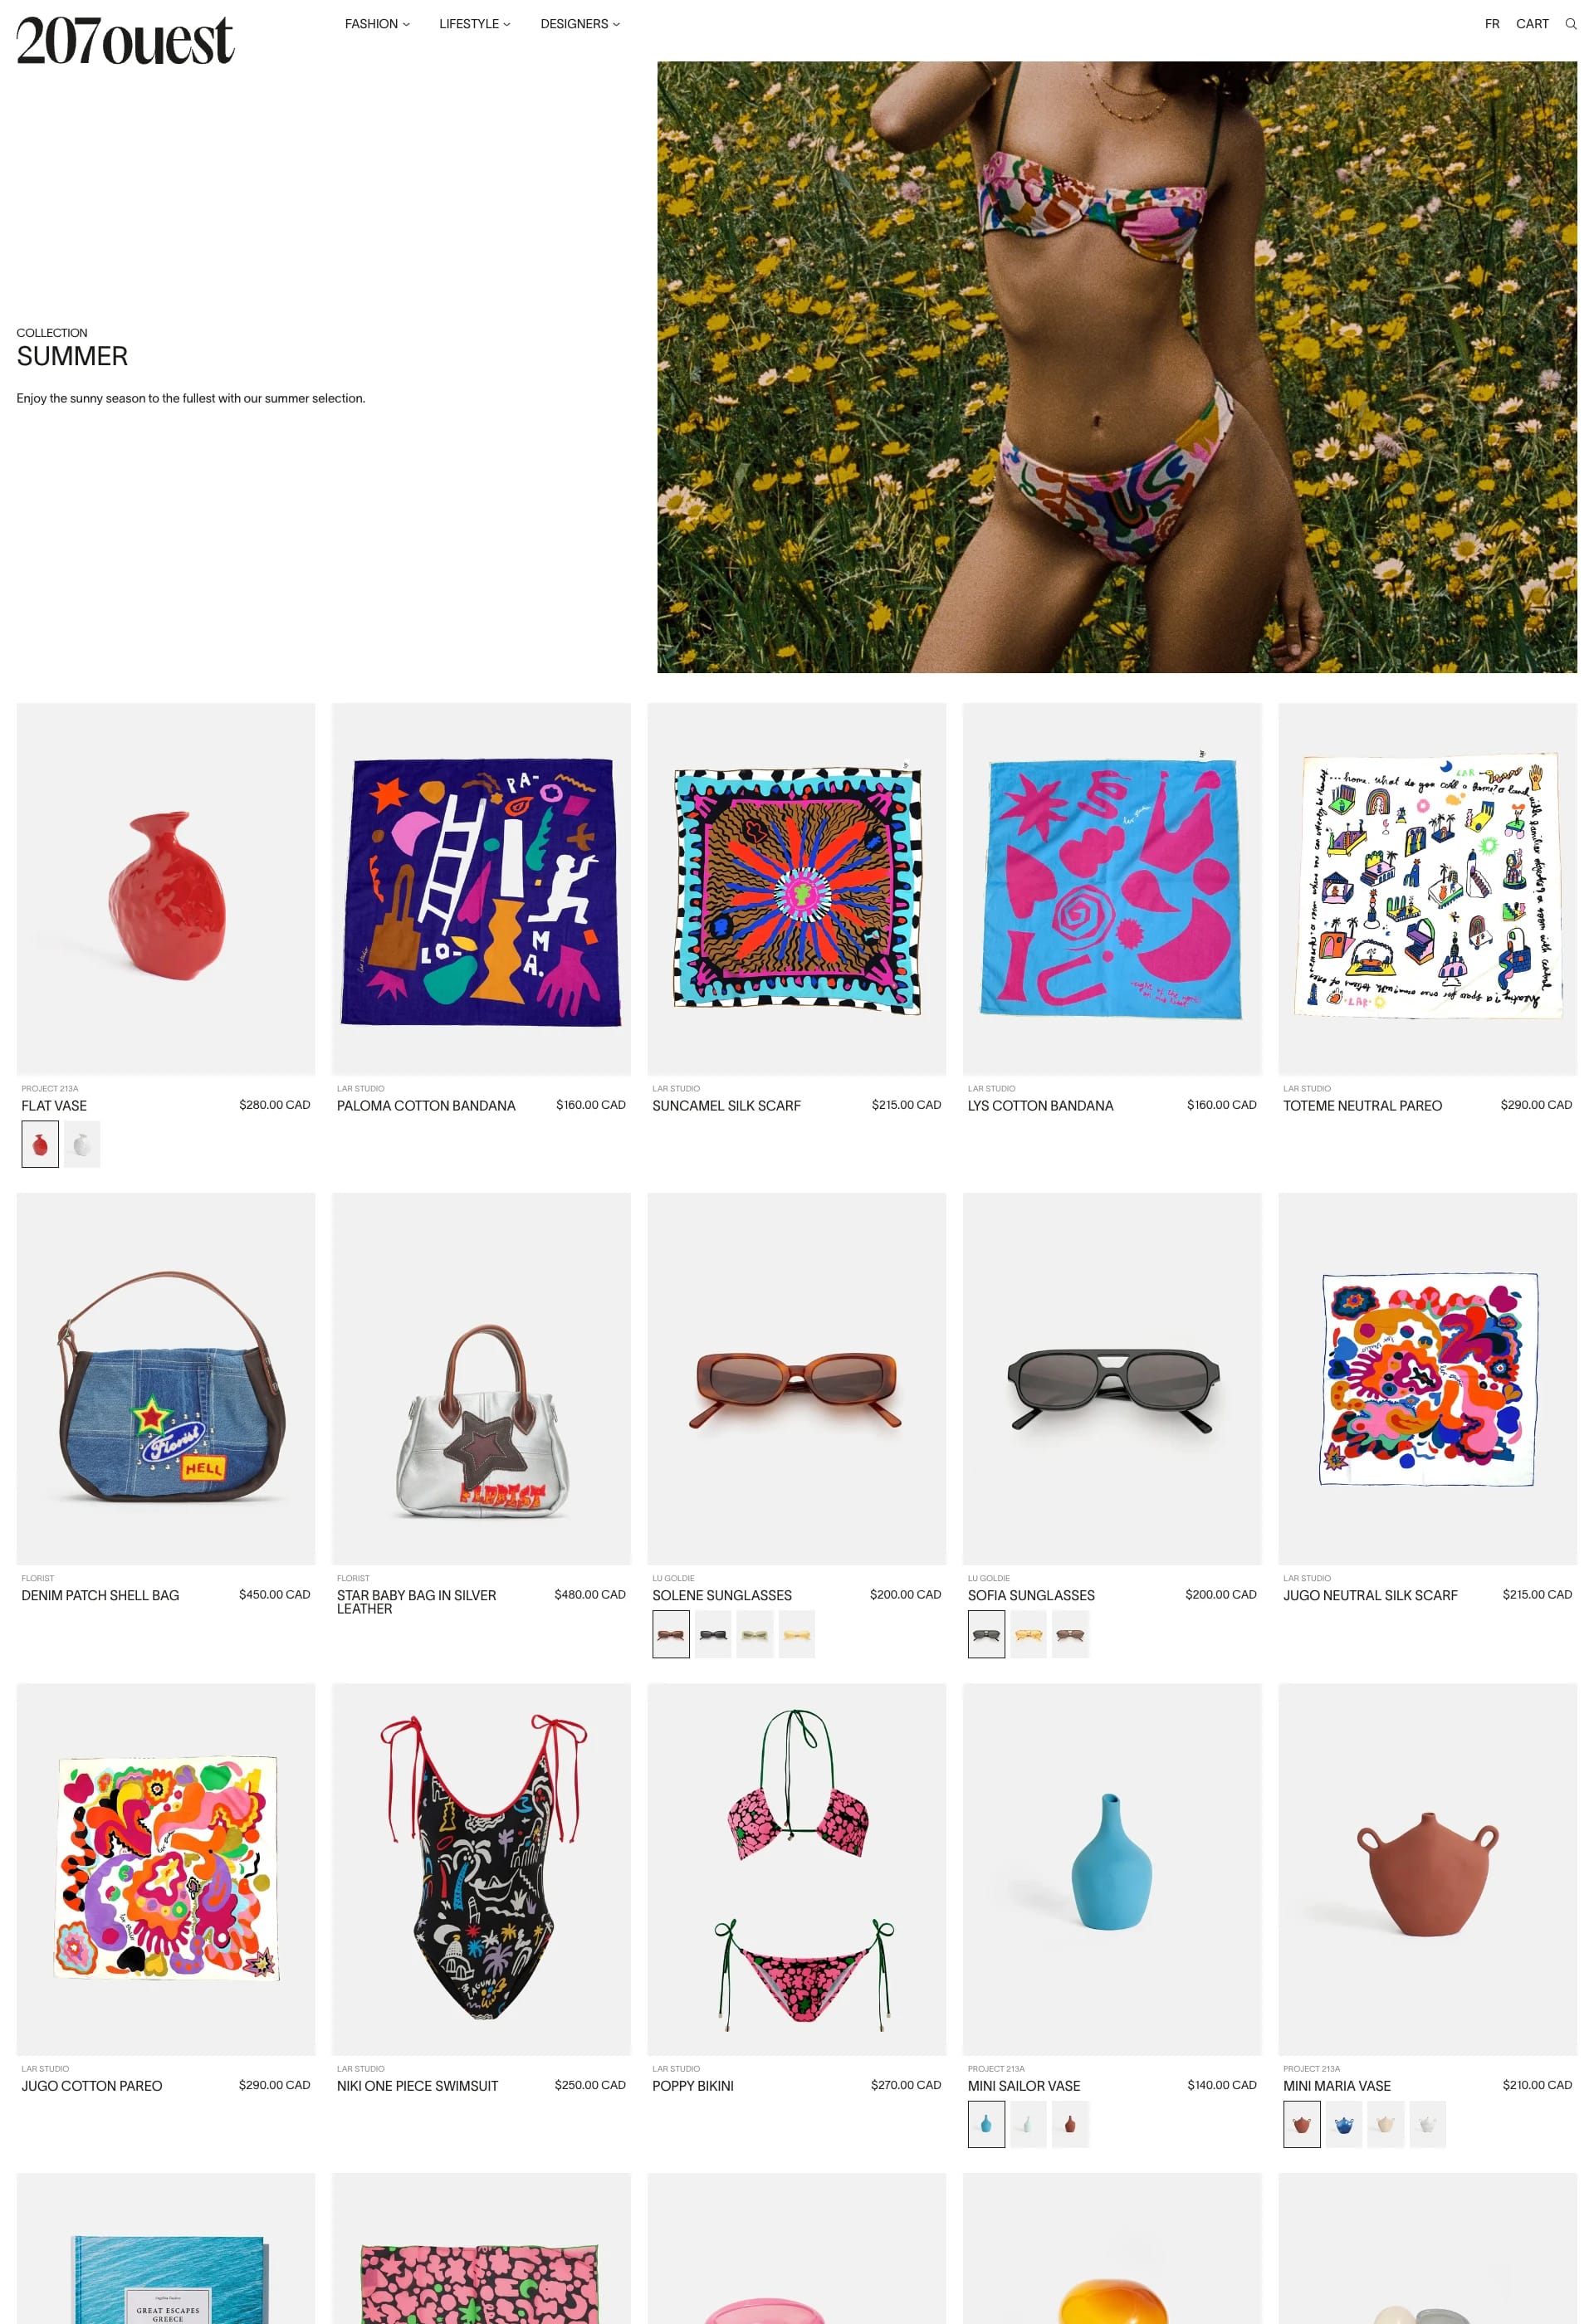Expand the Designers dropdown menu

(x=580, y=24)
